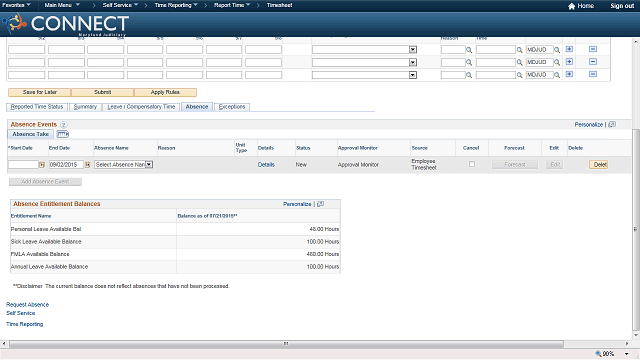This screenshot has height=360, width=640.
Task: Click Personalize link in Absence Events
Action: click(x=589, y=124)
